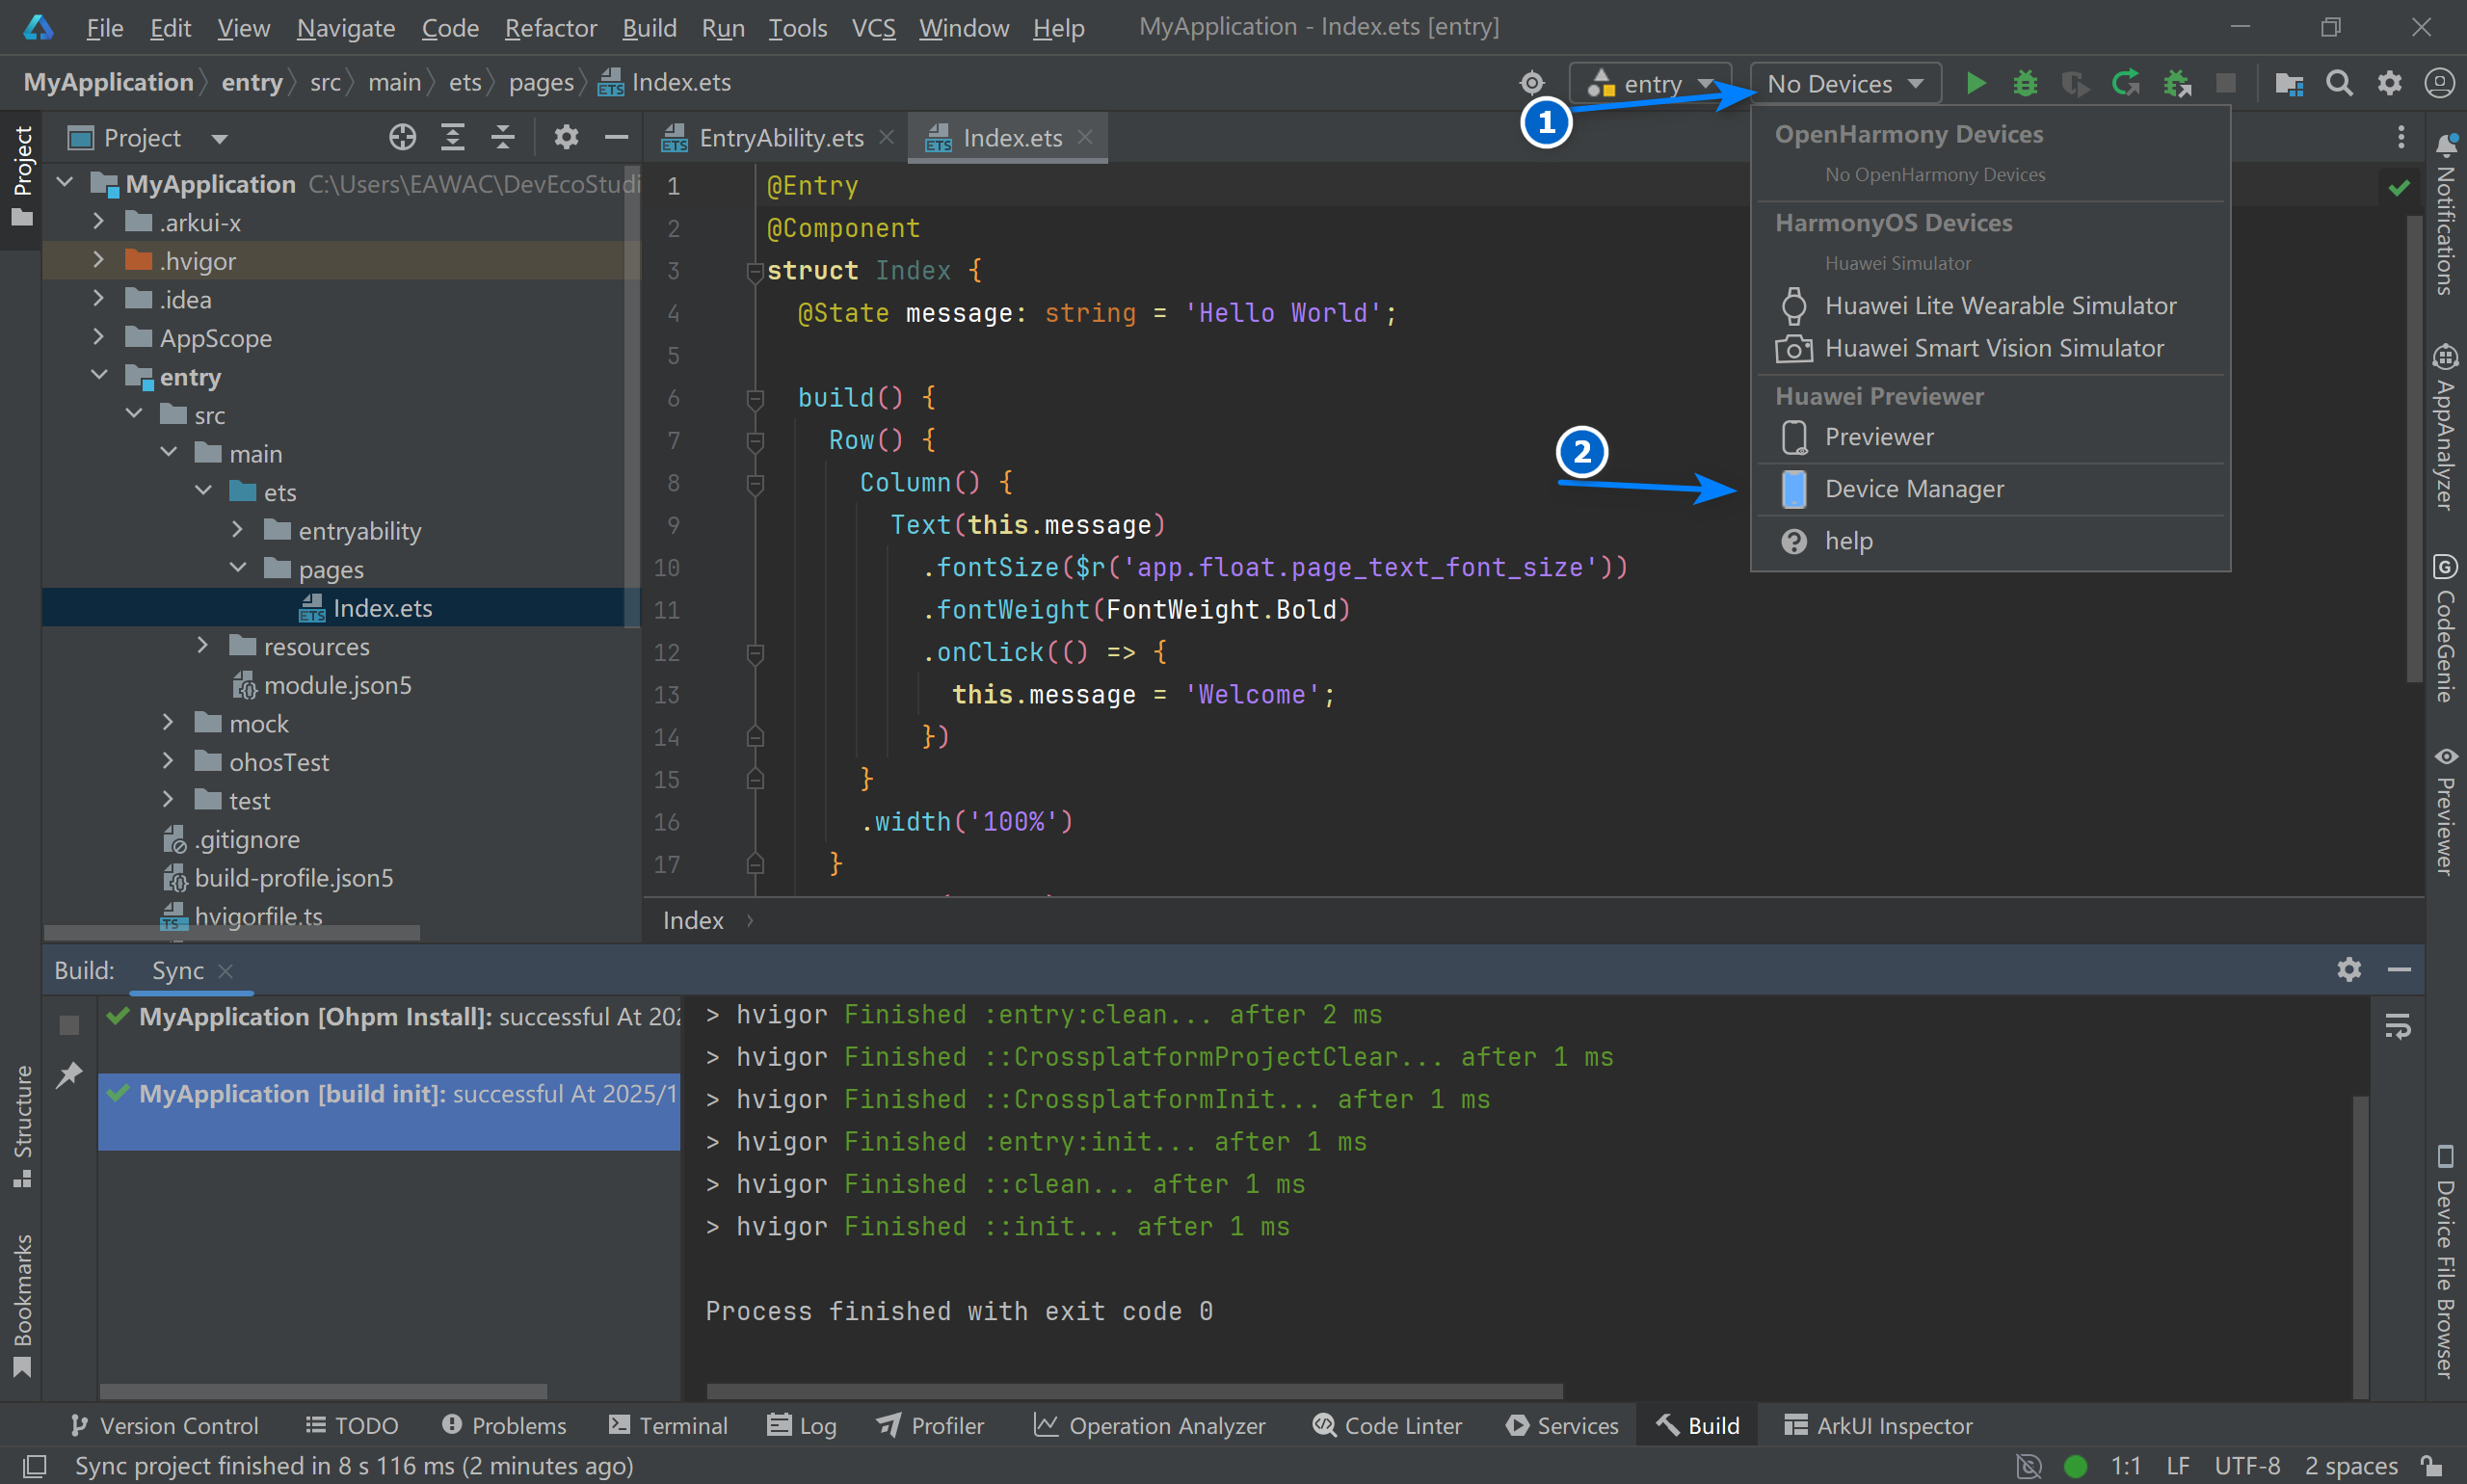Open the No Devices dropdown
The width and height of the screenshot is (2467, 1484).
click(x=1845, y=84)
